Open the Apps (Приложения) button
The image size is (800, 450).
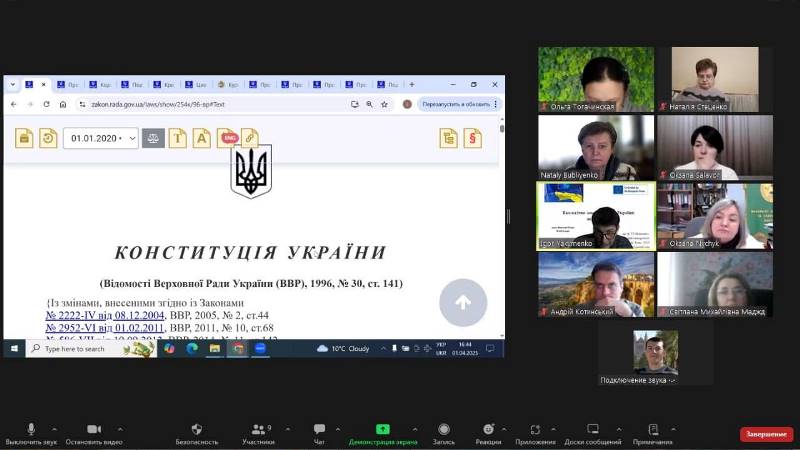click(535, 434)
